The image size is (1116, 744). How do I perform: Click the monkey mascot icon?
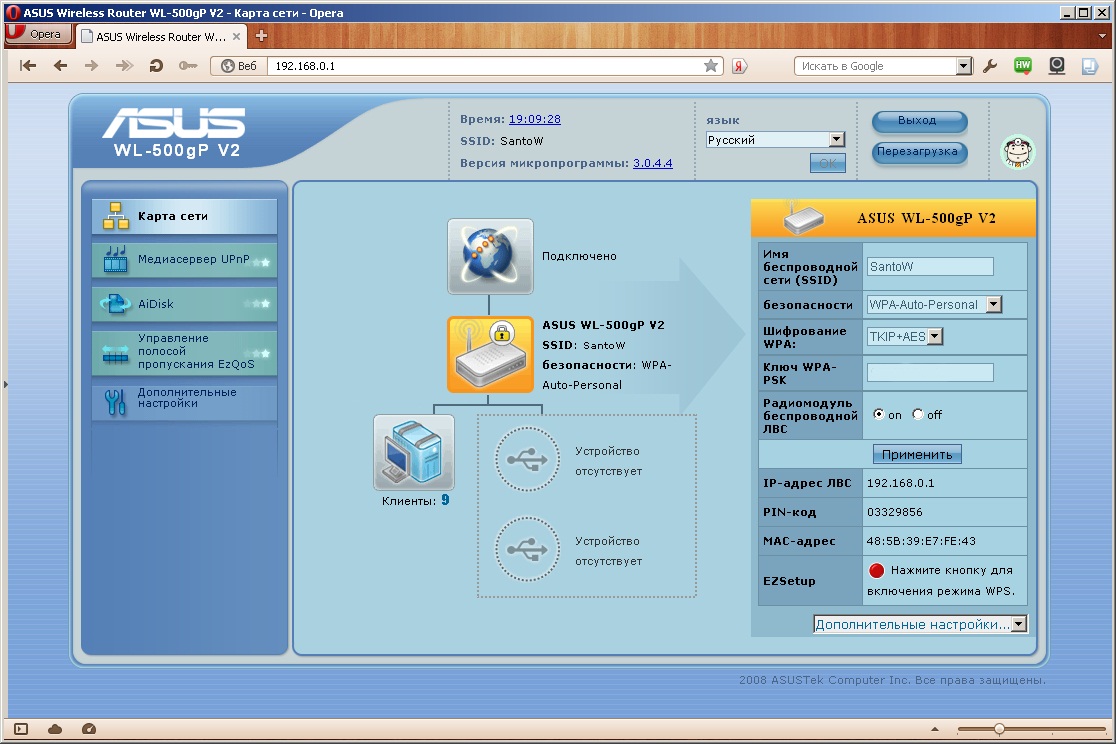point(1018,152)
